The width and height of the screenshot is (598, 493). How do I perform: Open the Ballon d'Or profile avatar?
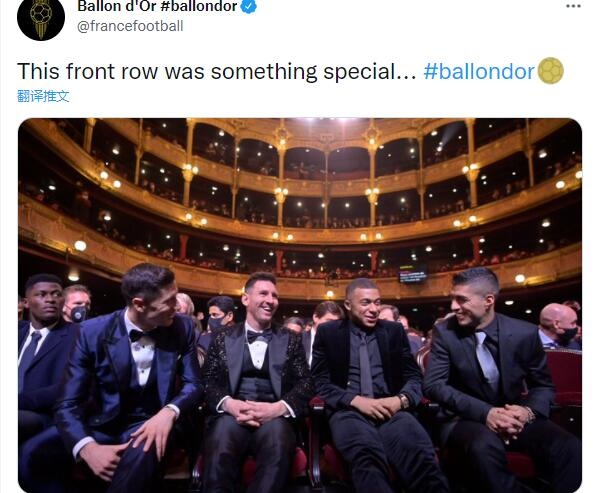(41, 17)
